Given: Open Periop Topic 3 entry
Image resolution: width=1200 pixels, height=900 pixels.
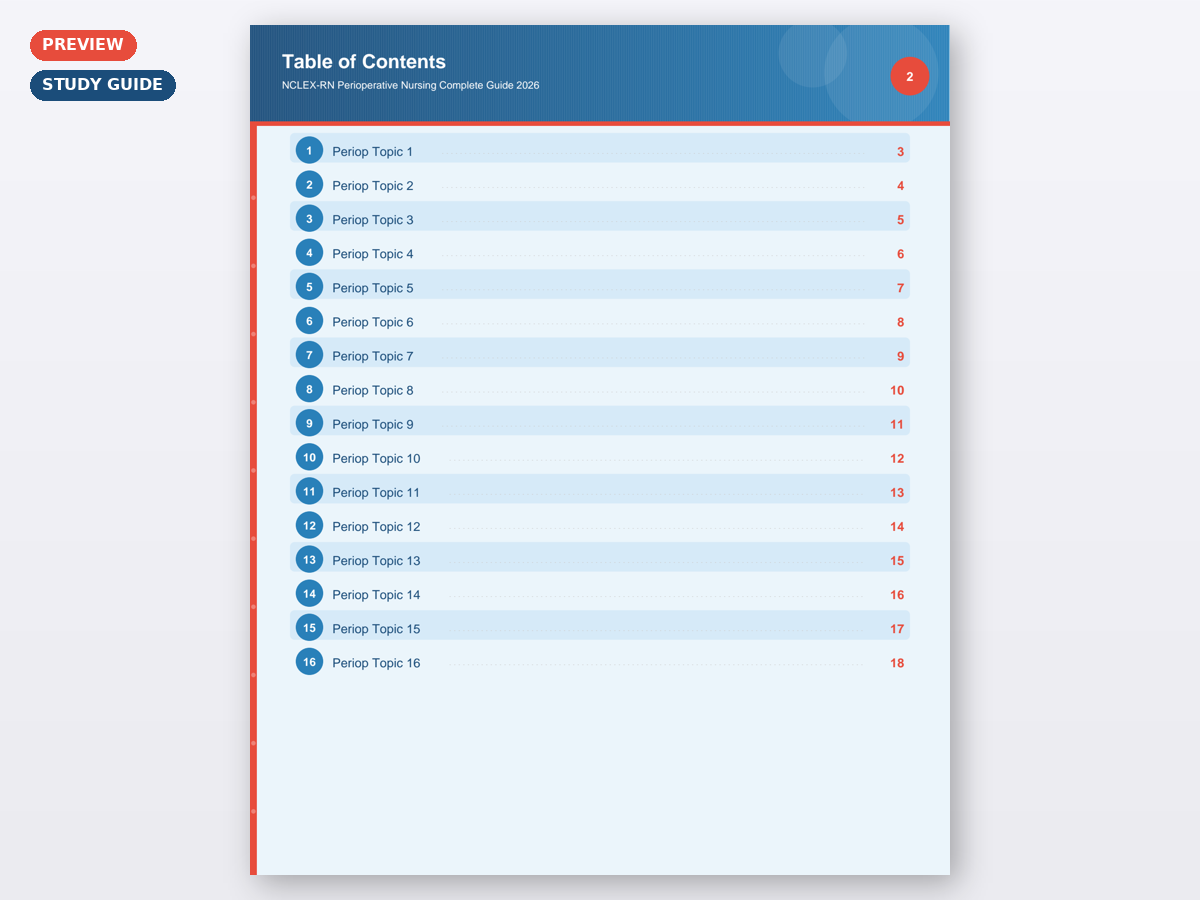Looking at the screenshot, I should click(x=372, y=220).
